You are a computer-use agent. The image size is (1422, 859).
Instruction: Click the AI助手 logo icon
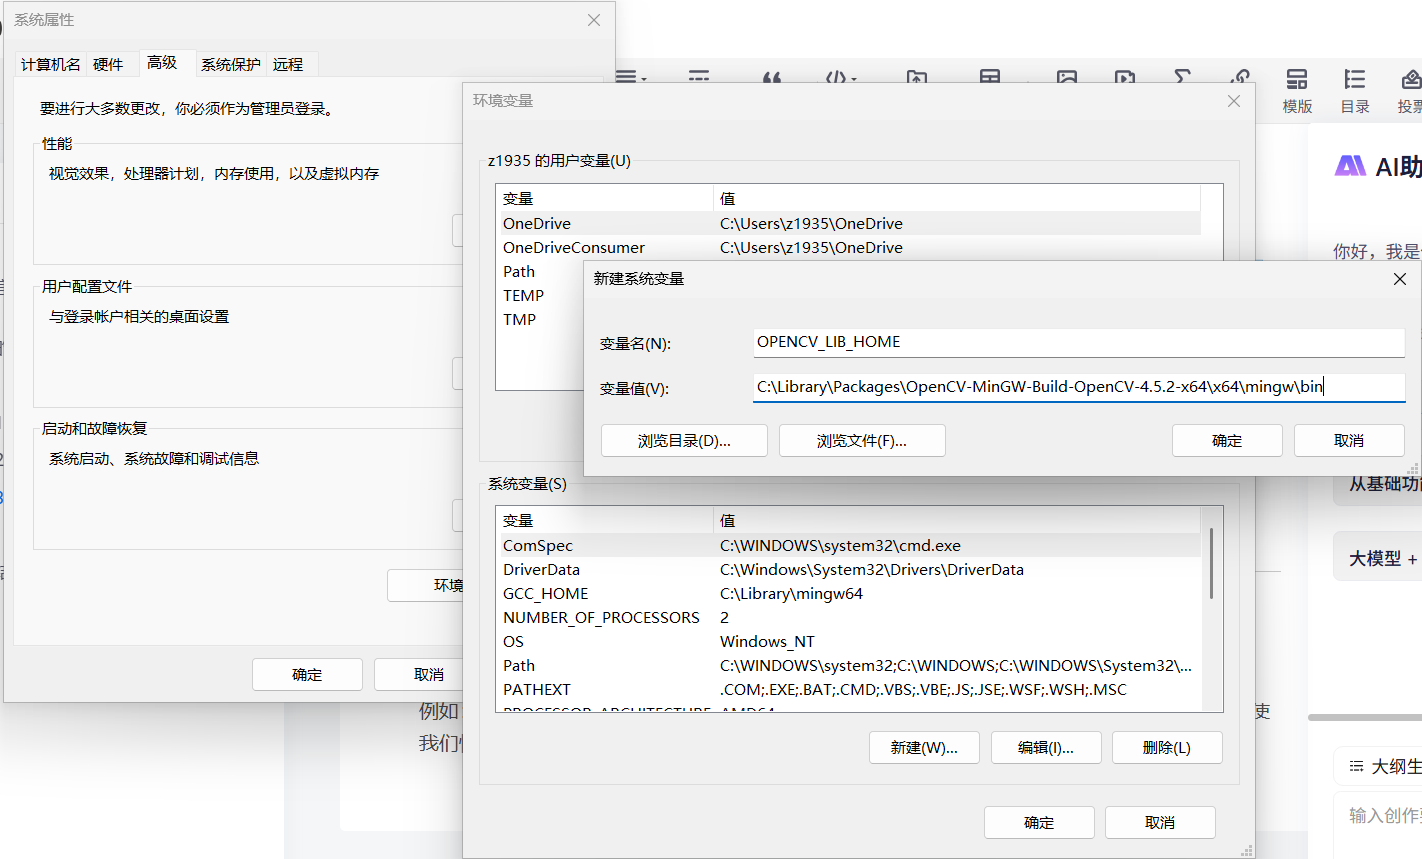coord(1350,166)
